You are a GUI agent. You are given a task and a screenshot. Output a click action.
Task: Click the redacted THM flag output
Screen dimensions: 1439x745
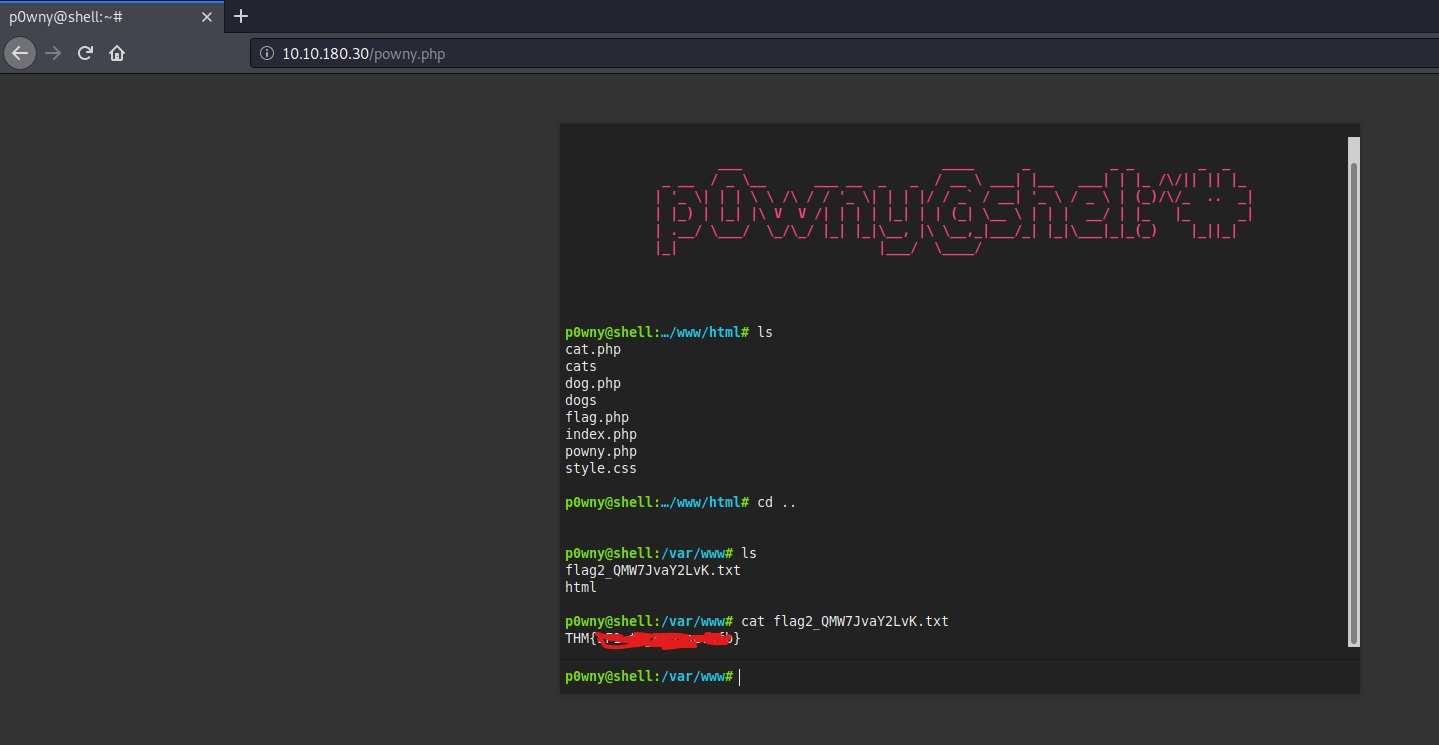[x=653, y=638]
